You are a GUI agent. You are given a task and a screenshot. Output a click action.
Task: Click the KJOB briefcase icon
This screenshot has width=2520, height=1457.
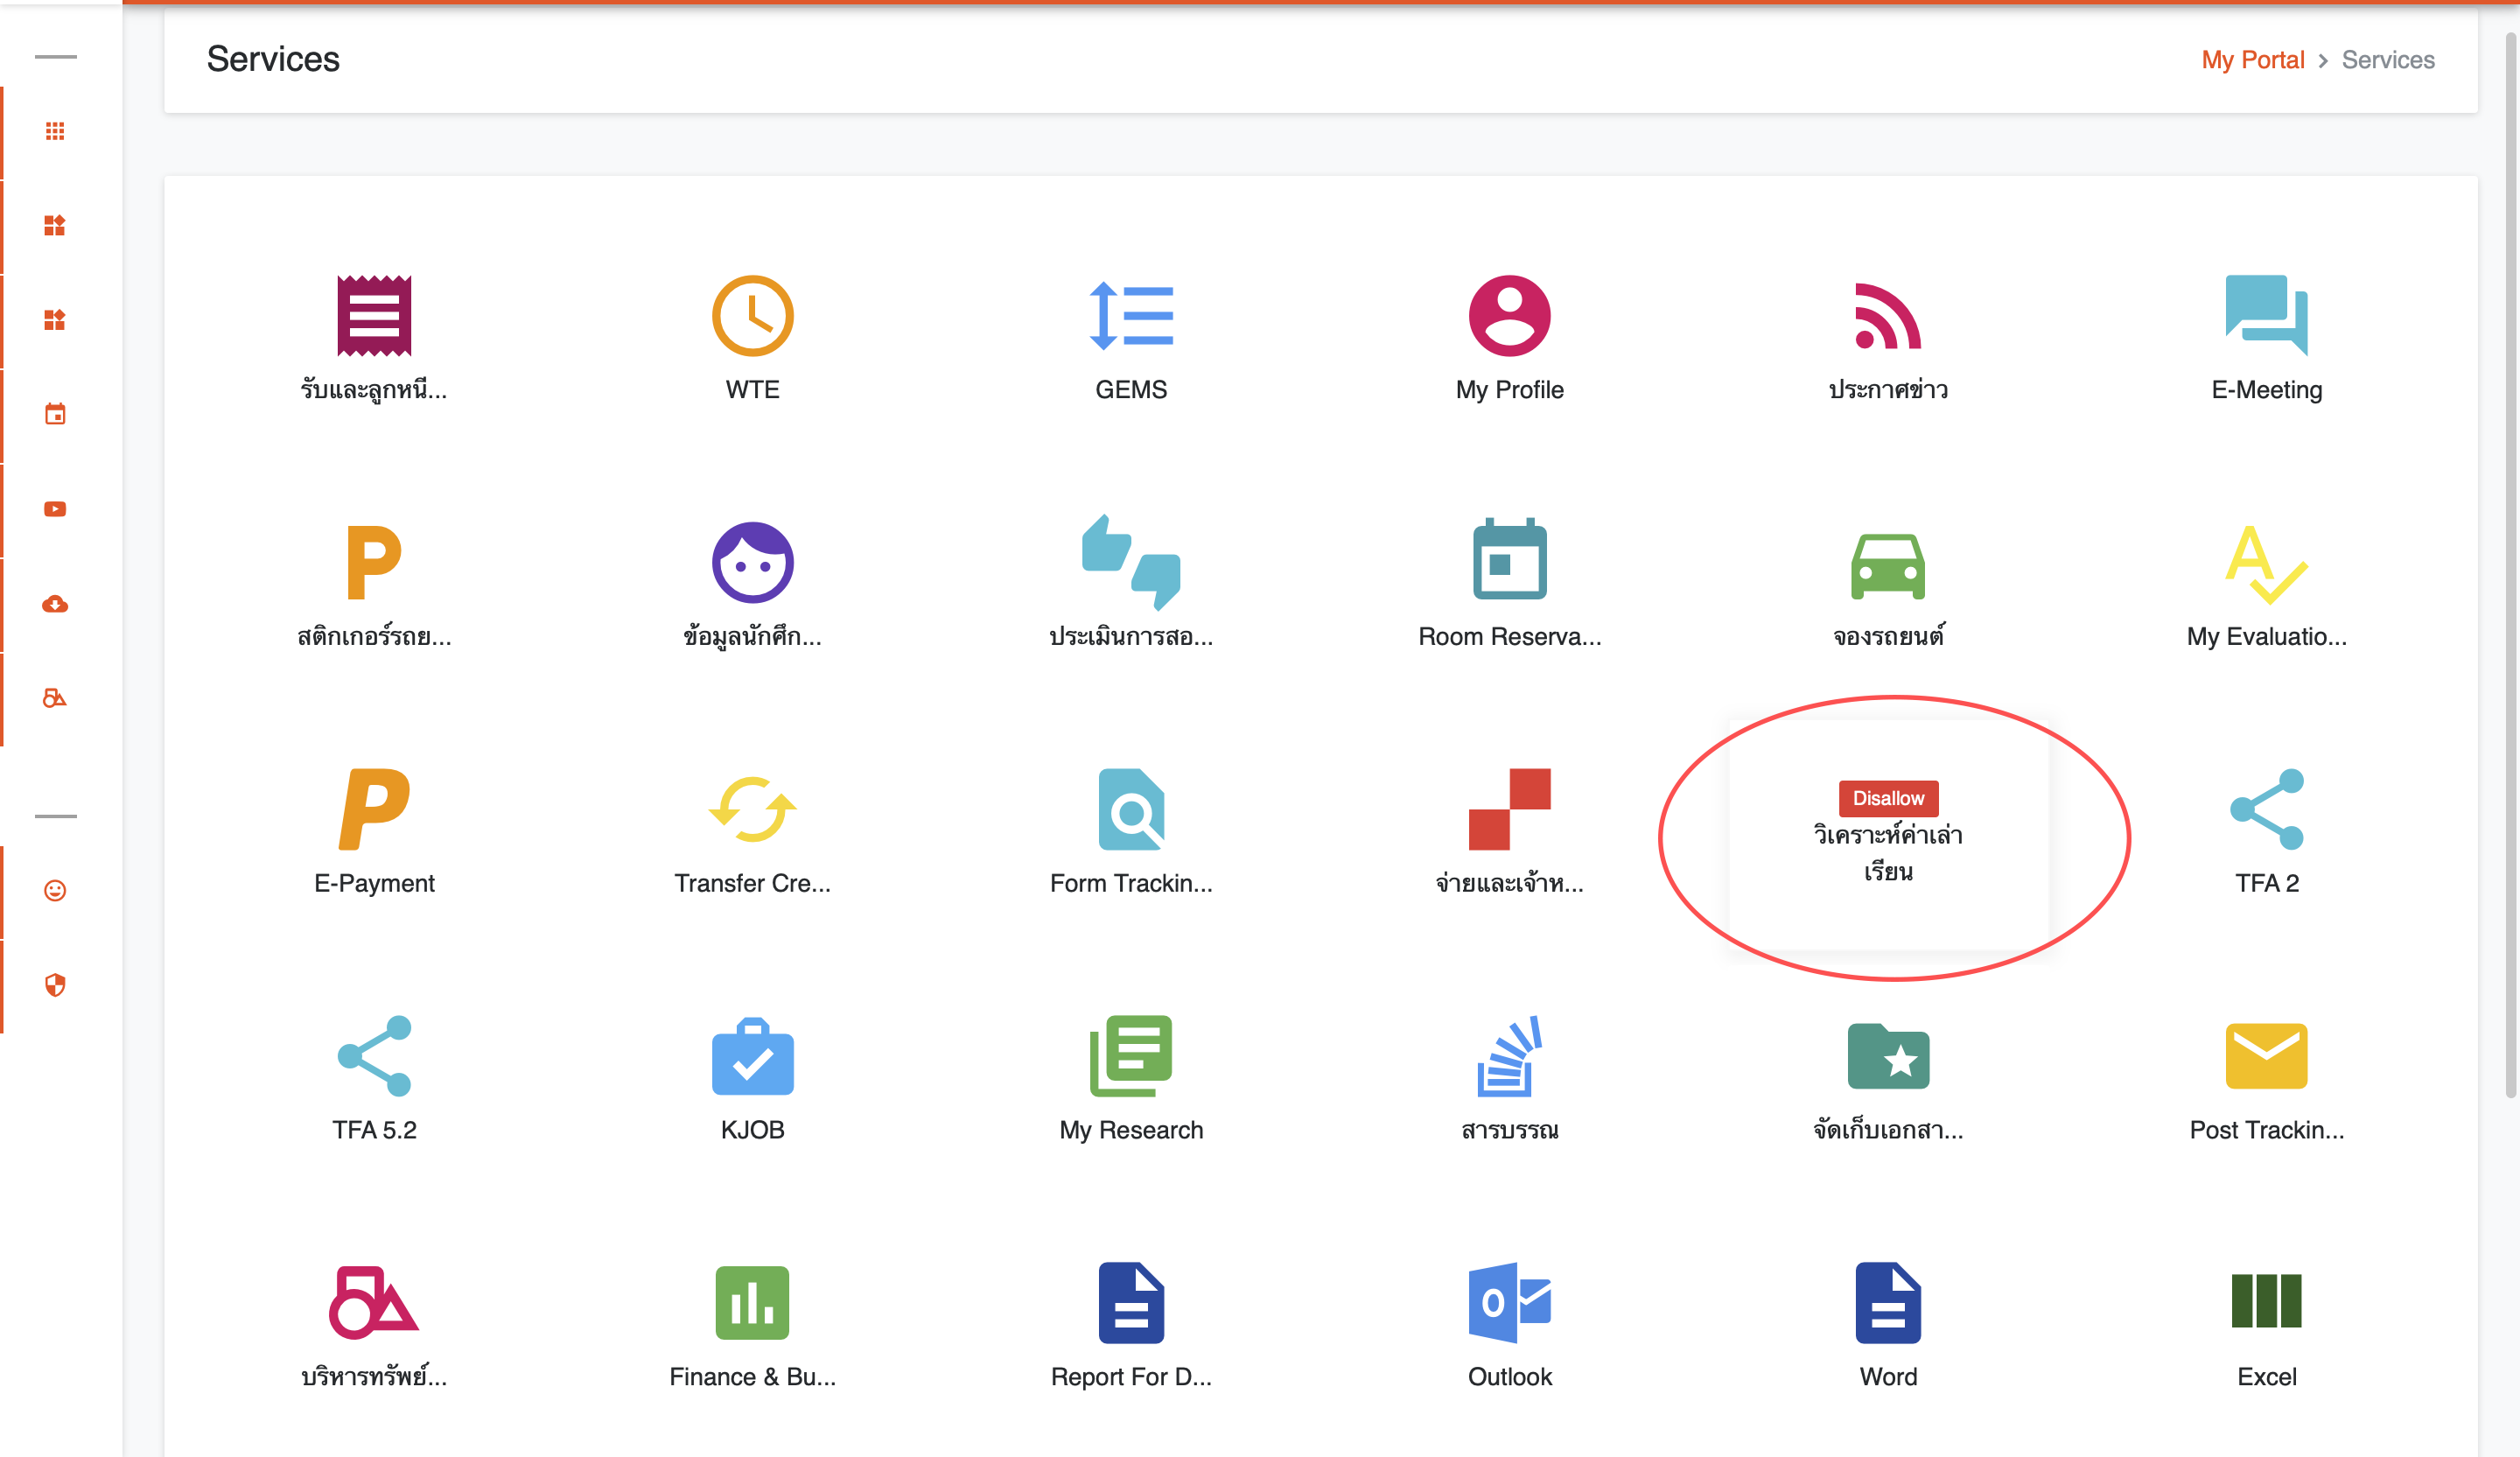(x=752, y=1056)
